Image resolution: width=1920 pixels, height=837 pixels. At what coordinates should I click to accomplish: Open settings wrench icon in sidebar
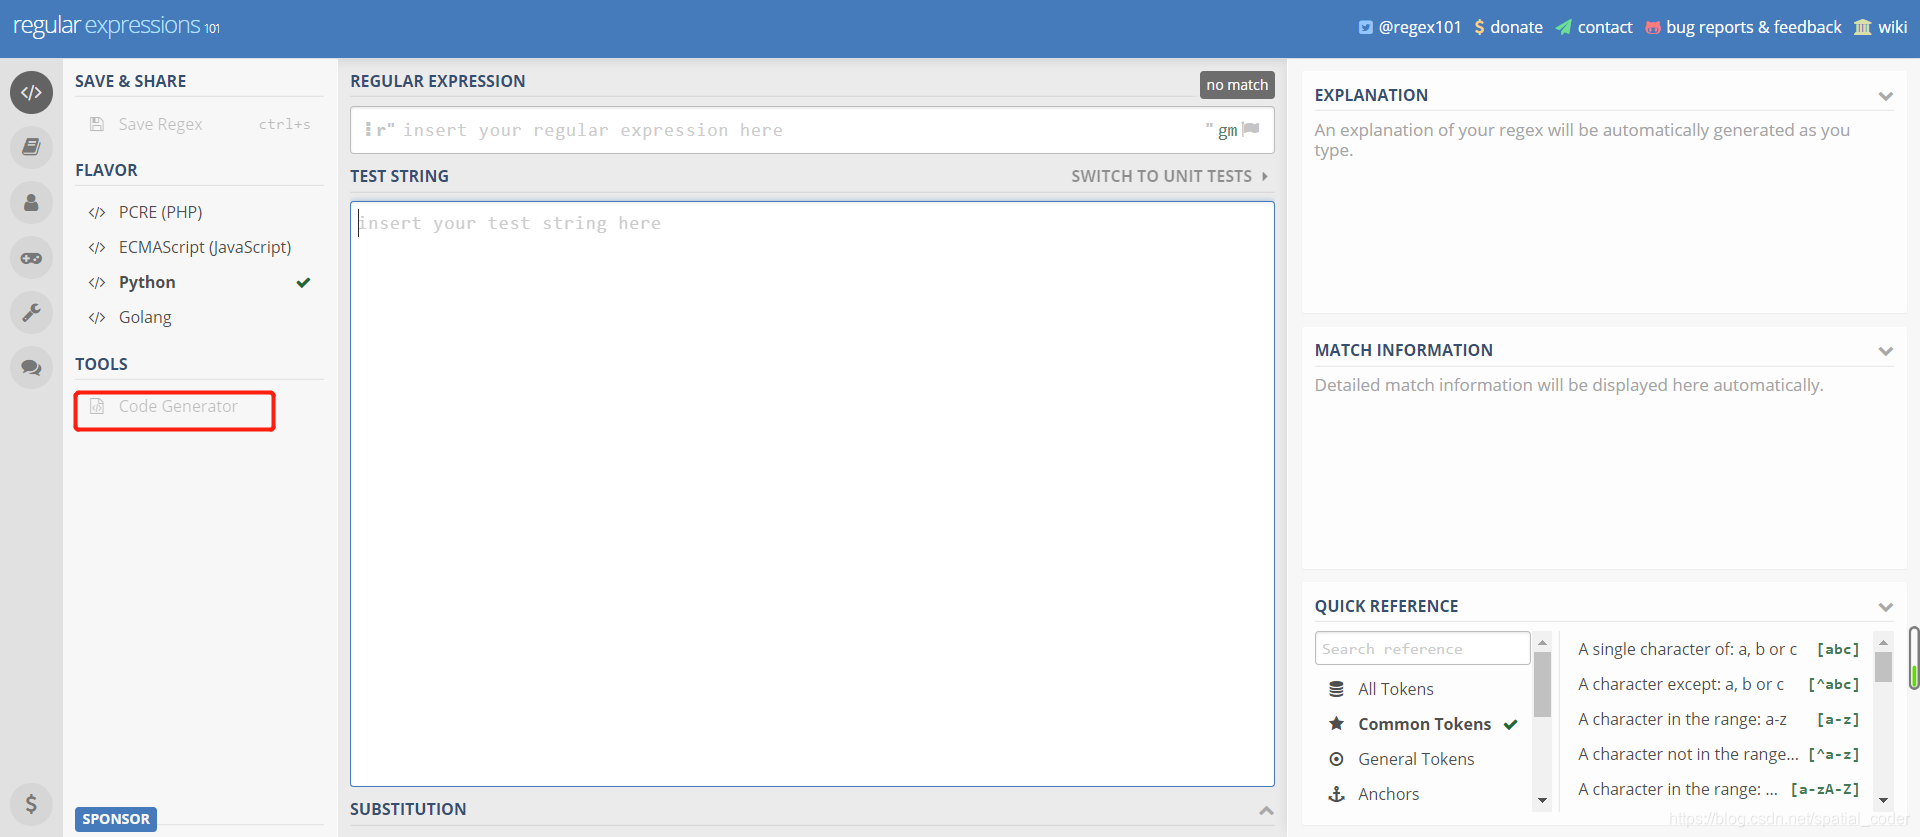31,312
